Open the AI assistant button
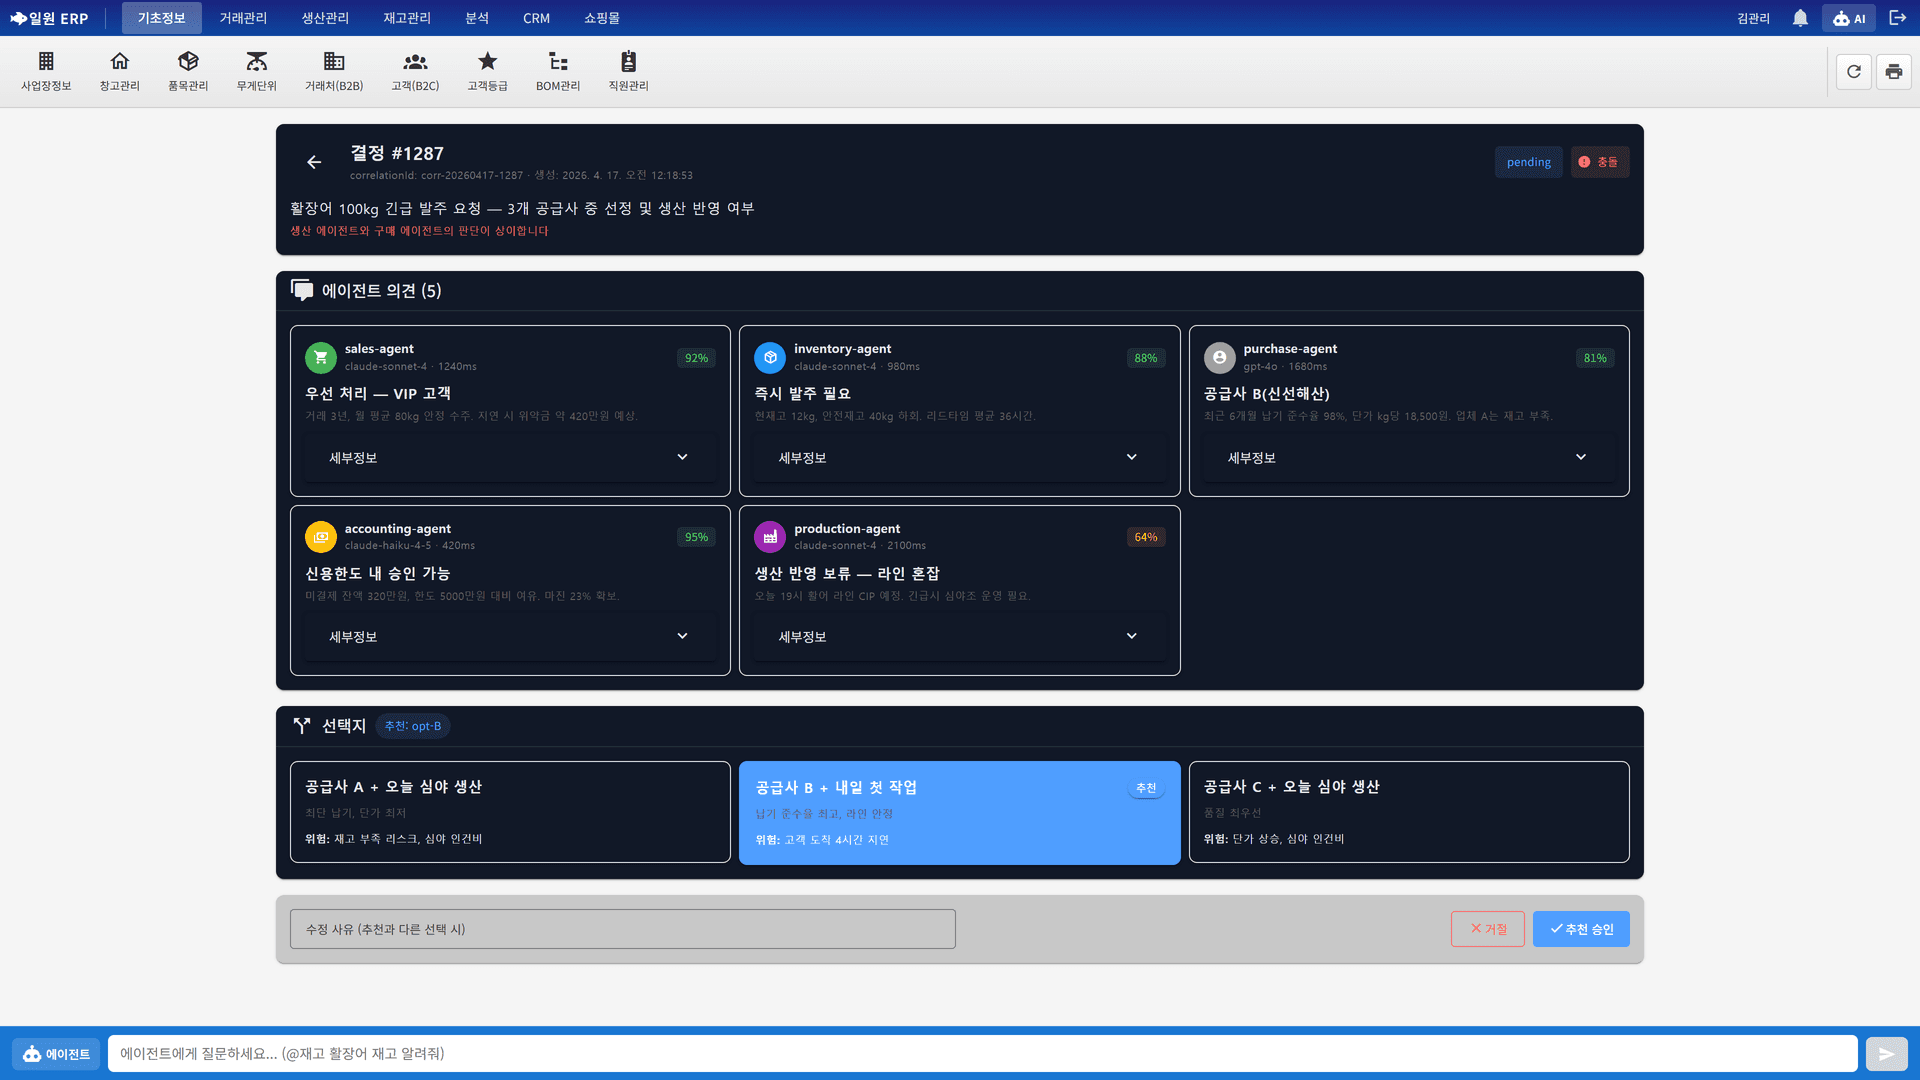Image resolution: width=1920 pixels, height=1080 pixels. [x=1848, y=18]
